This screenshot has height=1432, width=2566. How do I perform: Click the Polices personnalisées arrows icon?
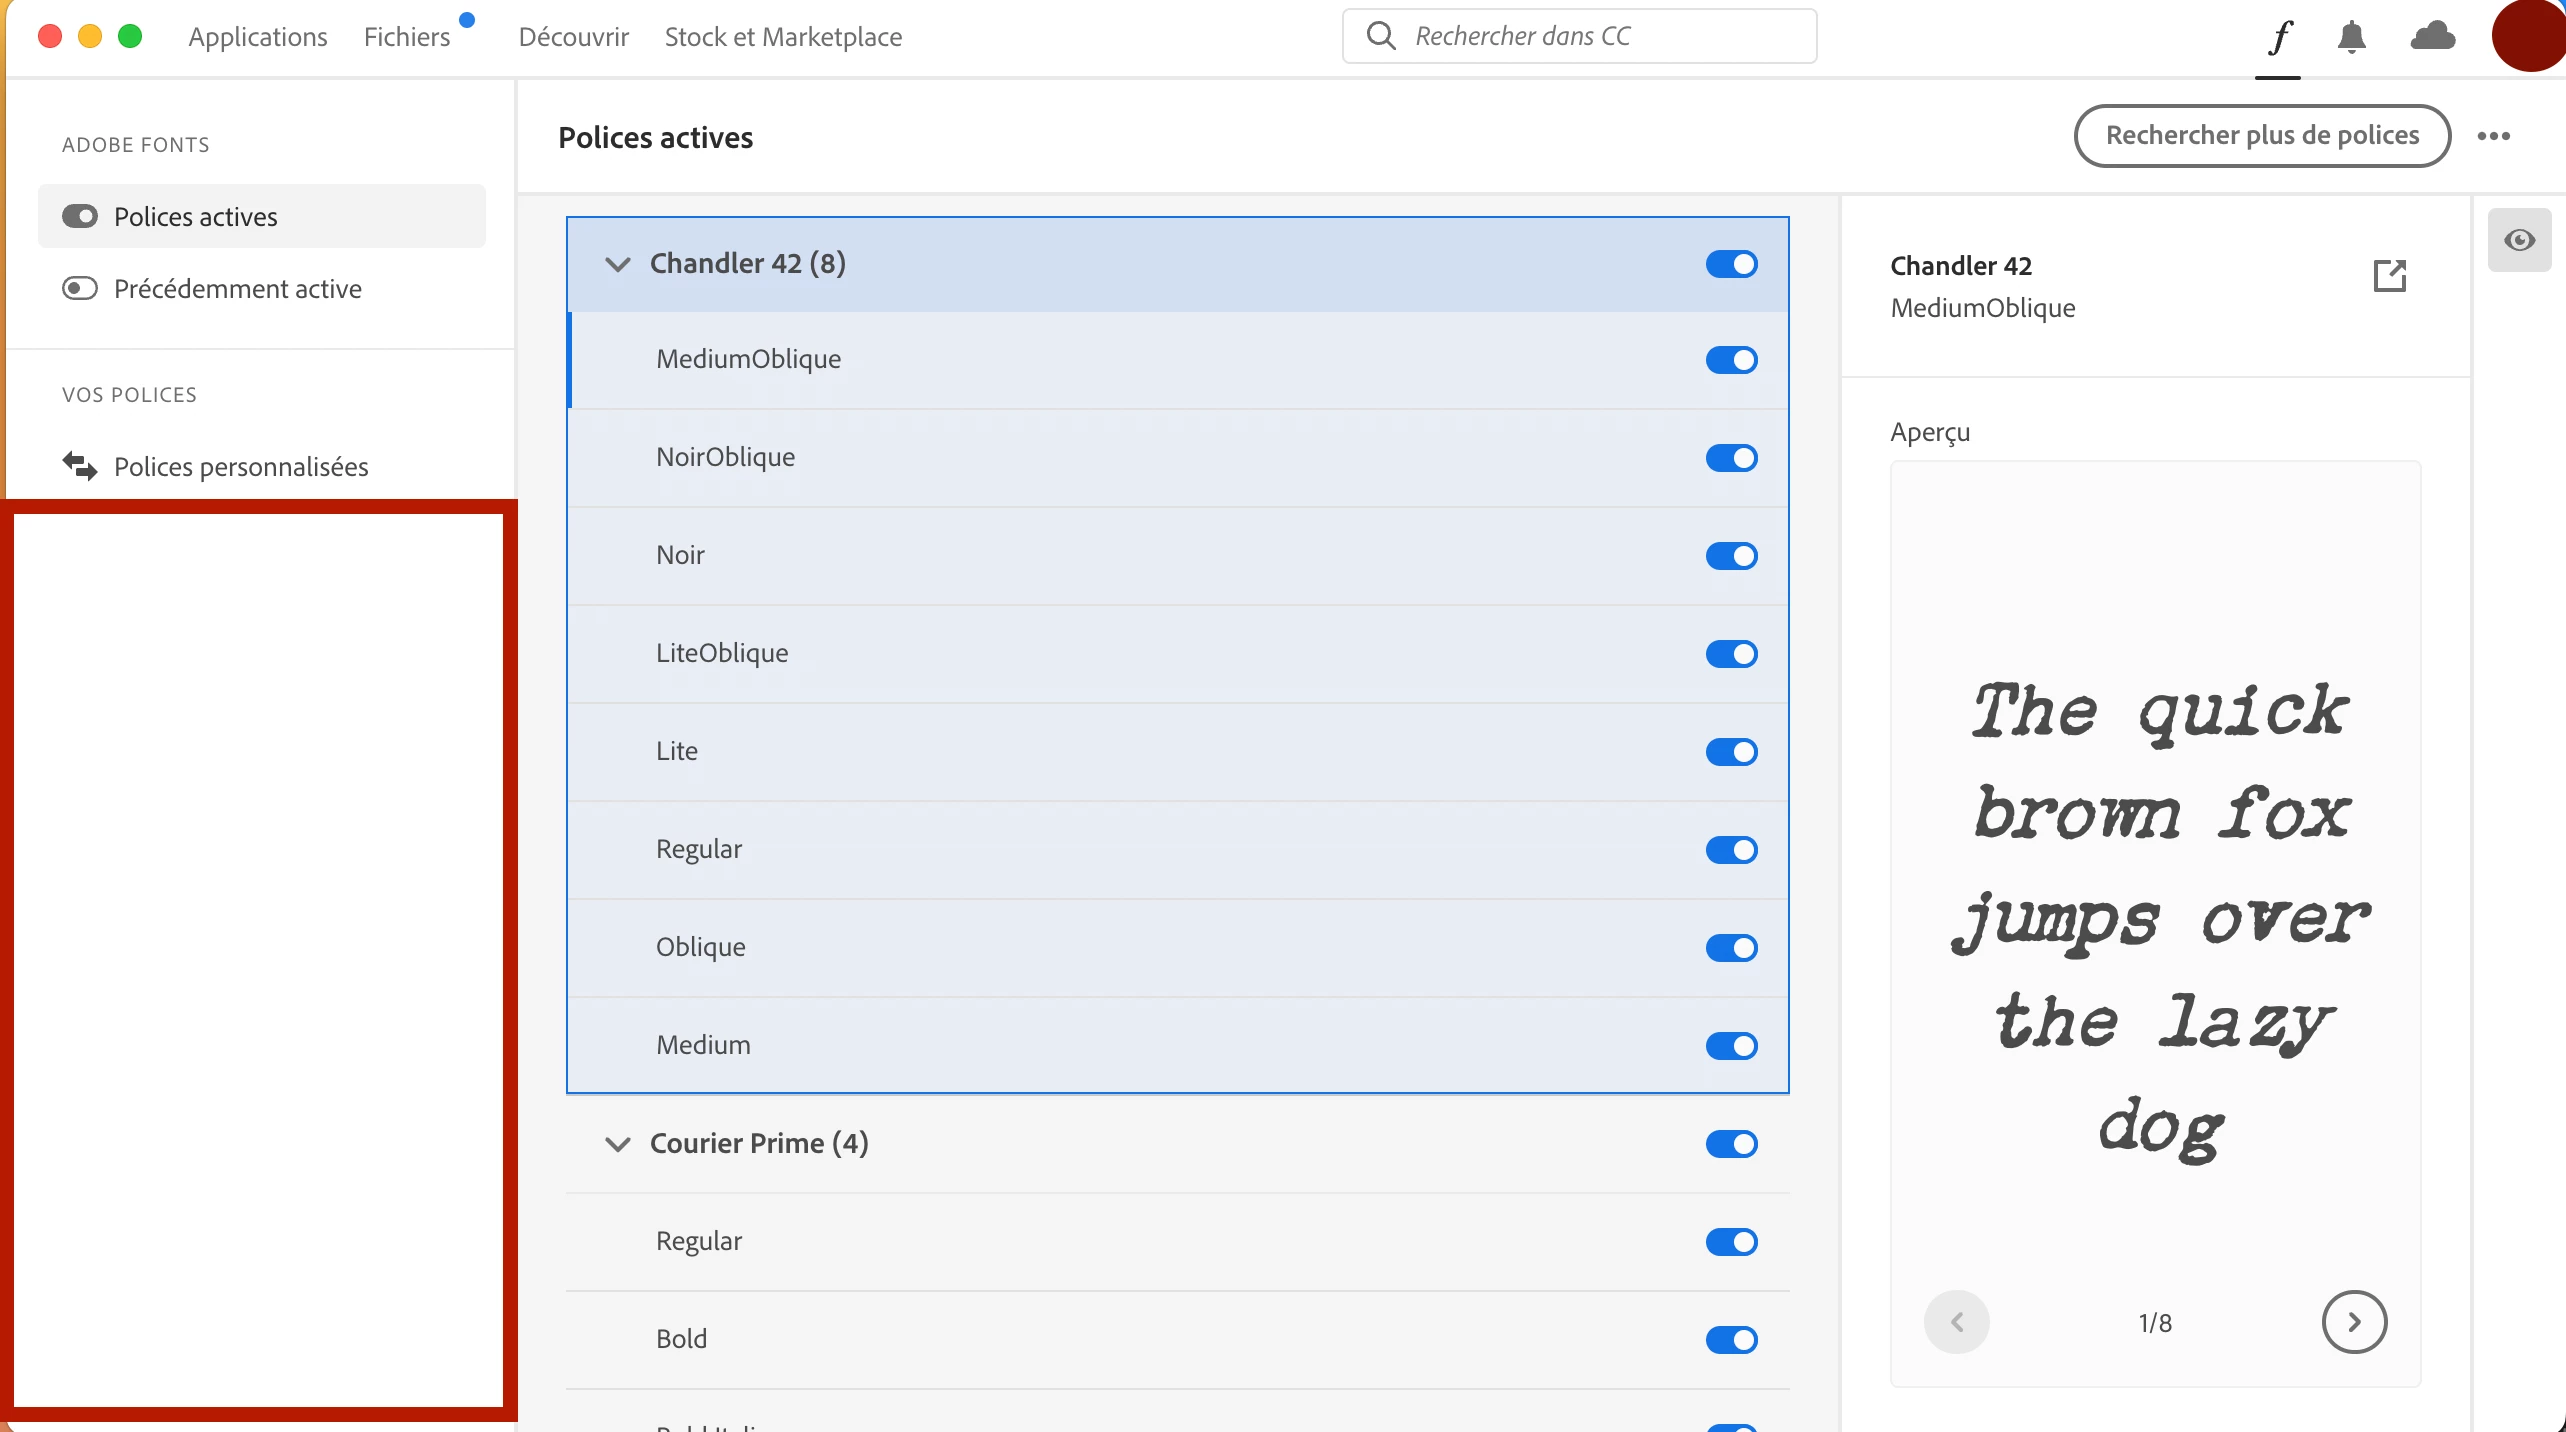[x=80, y=466]
